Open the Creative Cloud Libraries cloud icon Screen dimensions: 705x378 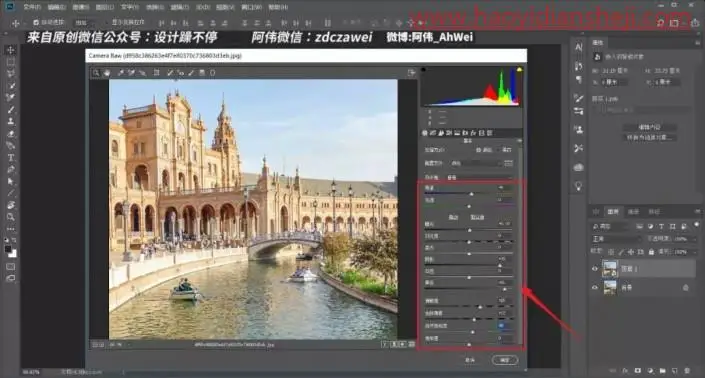pos(579,167)
